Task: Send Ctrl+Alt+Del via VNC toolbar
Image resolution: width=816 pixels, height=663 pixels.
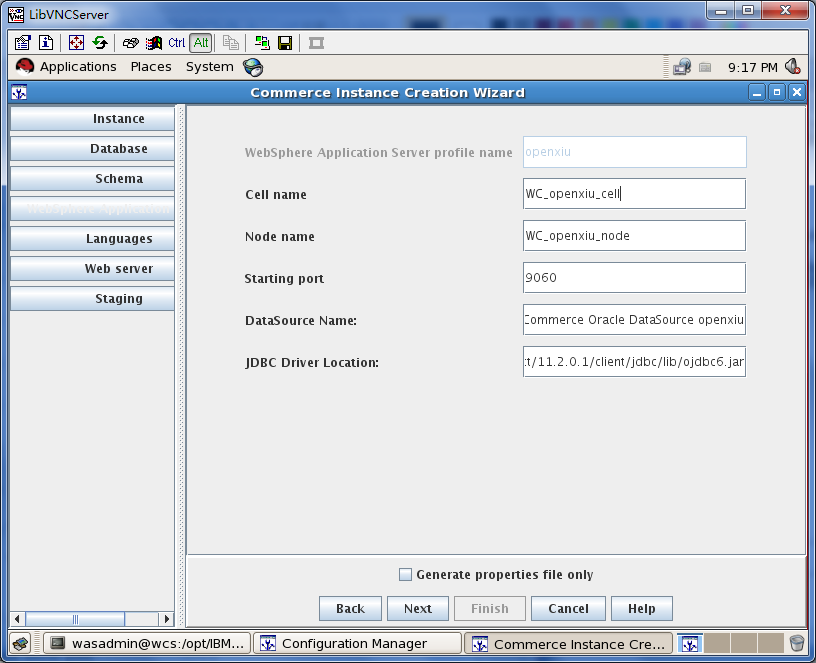Action: [x=130, y=43]
